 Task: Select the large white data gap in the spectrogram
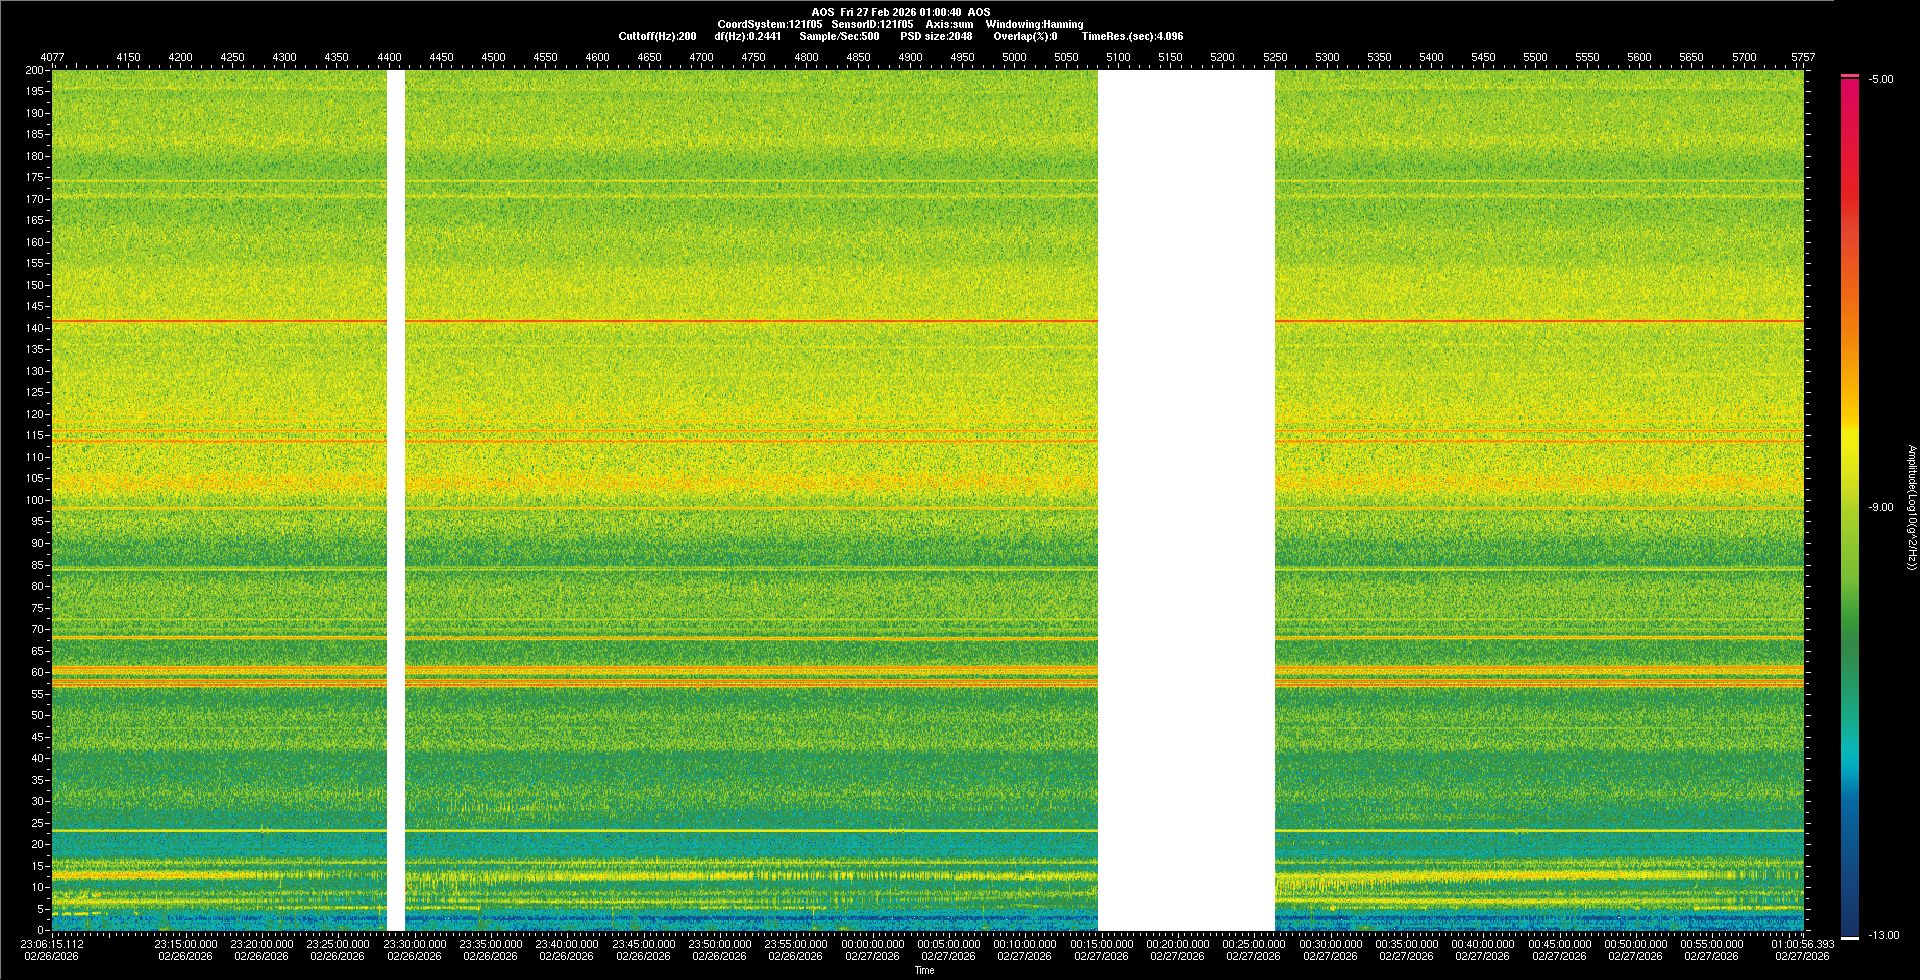pos(1186,500)
